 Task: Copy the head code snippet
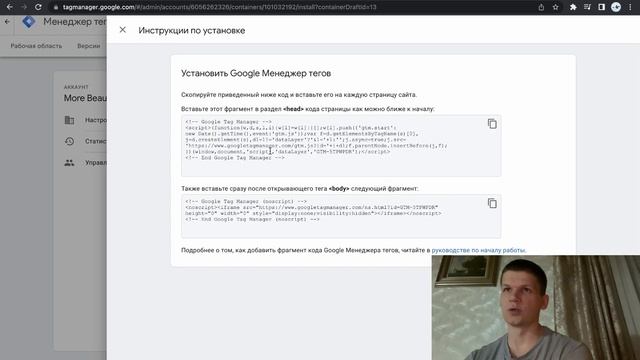tap(492, 124)
